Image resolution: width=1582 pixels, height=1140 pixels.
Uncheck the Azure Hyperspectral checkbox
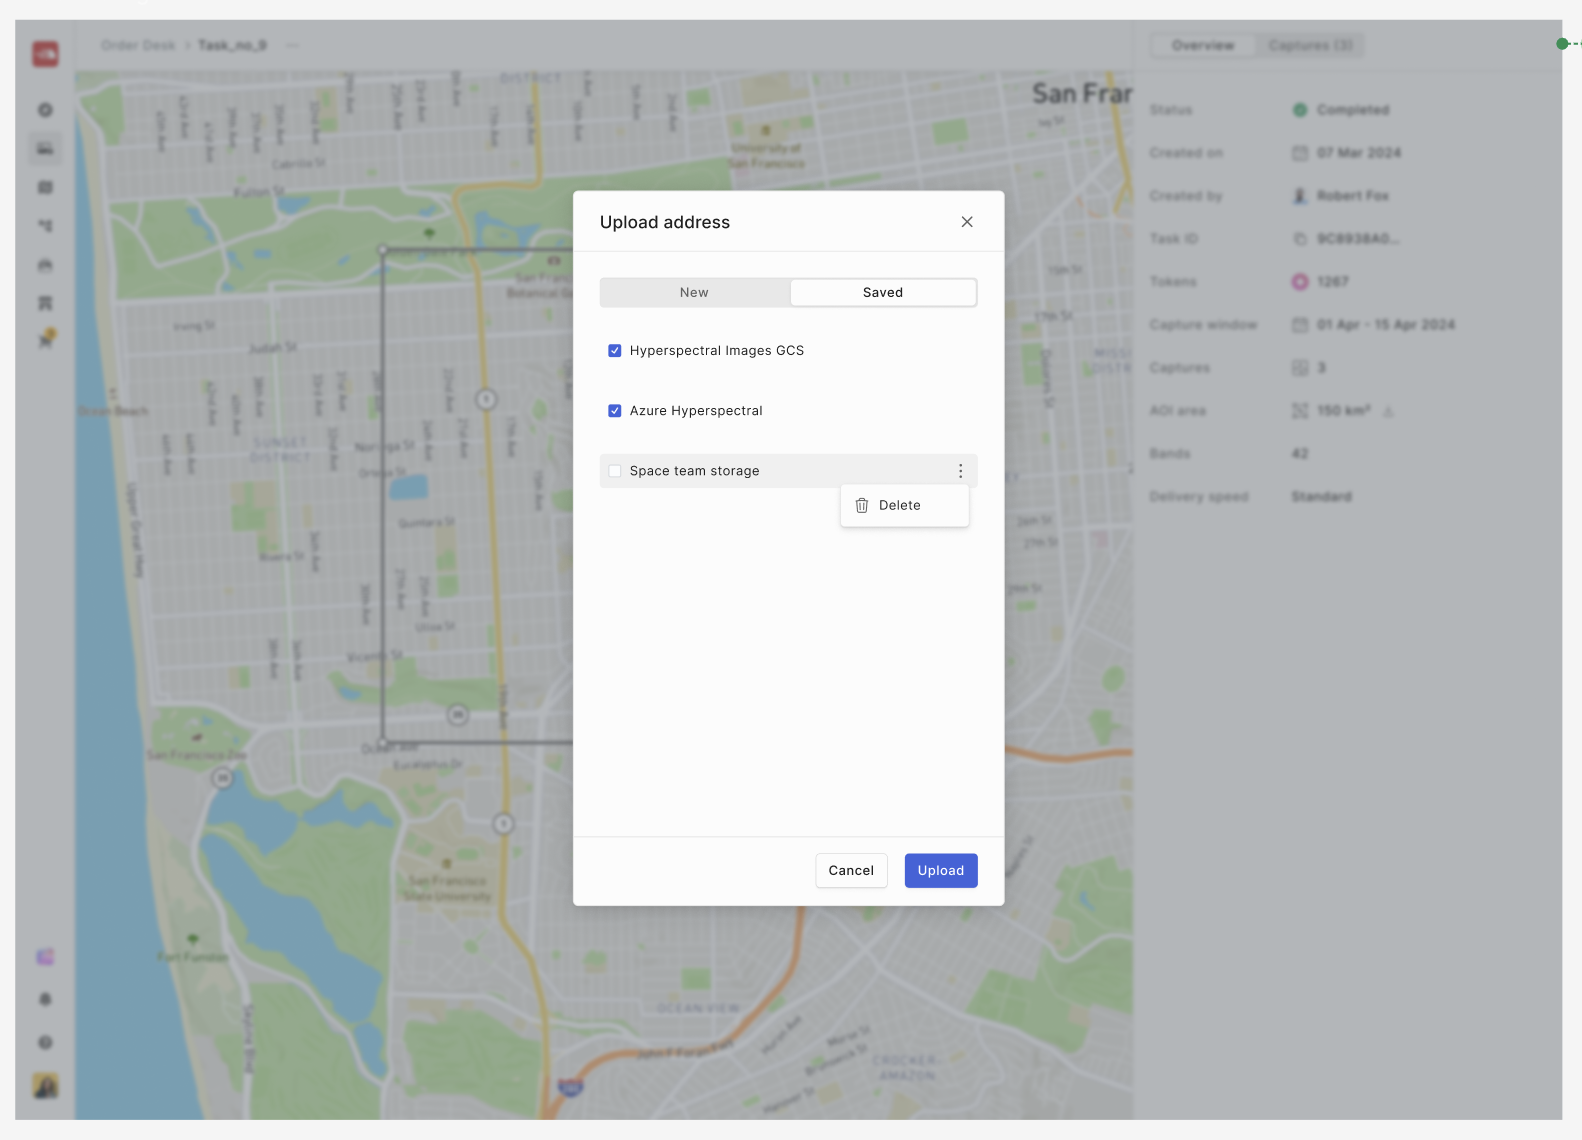click(614, 411)
